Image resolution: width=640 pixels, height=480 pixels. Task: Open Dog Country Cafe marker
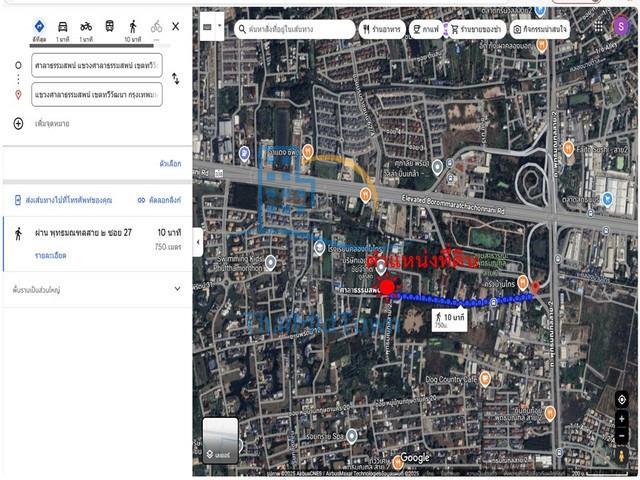485,379
